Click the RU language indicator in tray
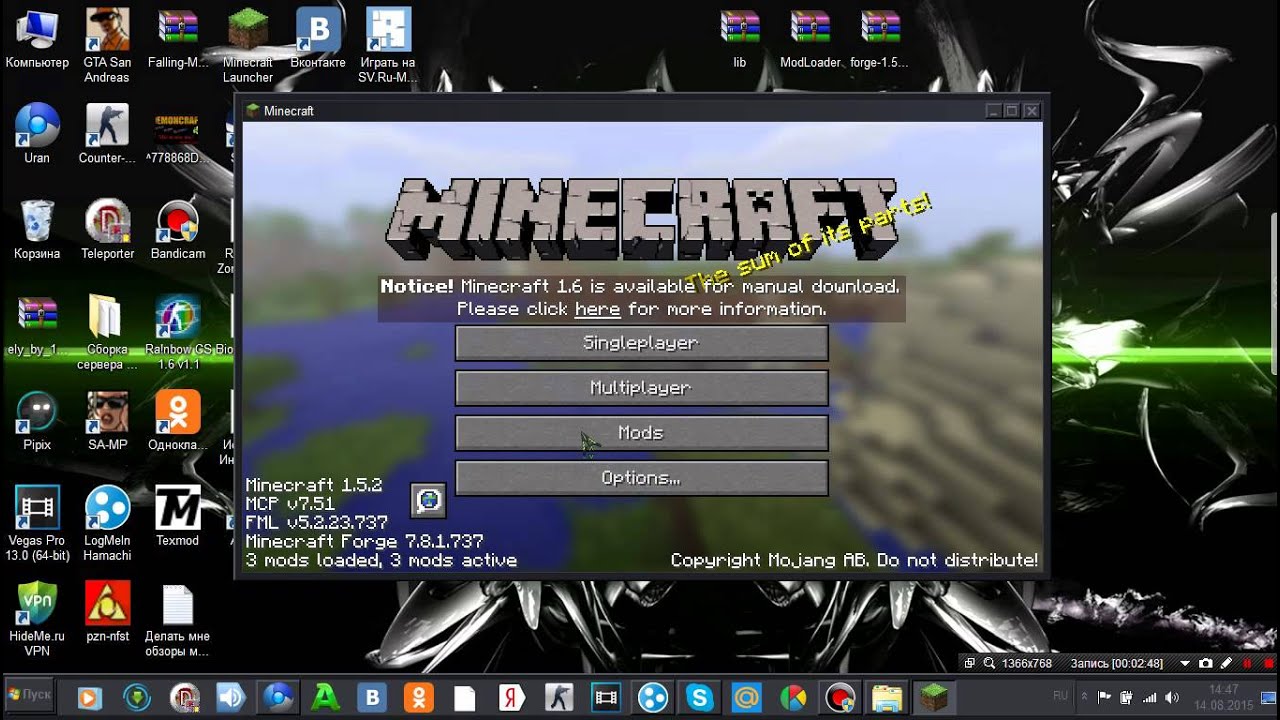The width and height of the screenshot is (1280, 720). point(1060,695)
